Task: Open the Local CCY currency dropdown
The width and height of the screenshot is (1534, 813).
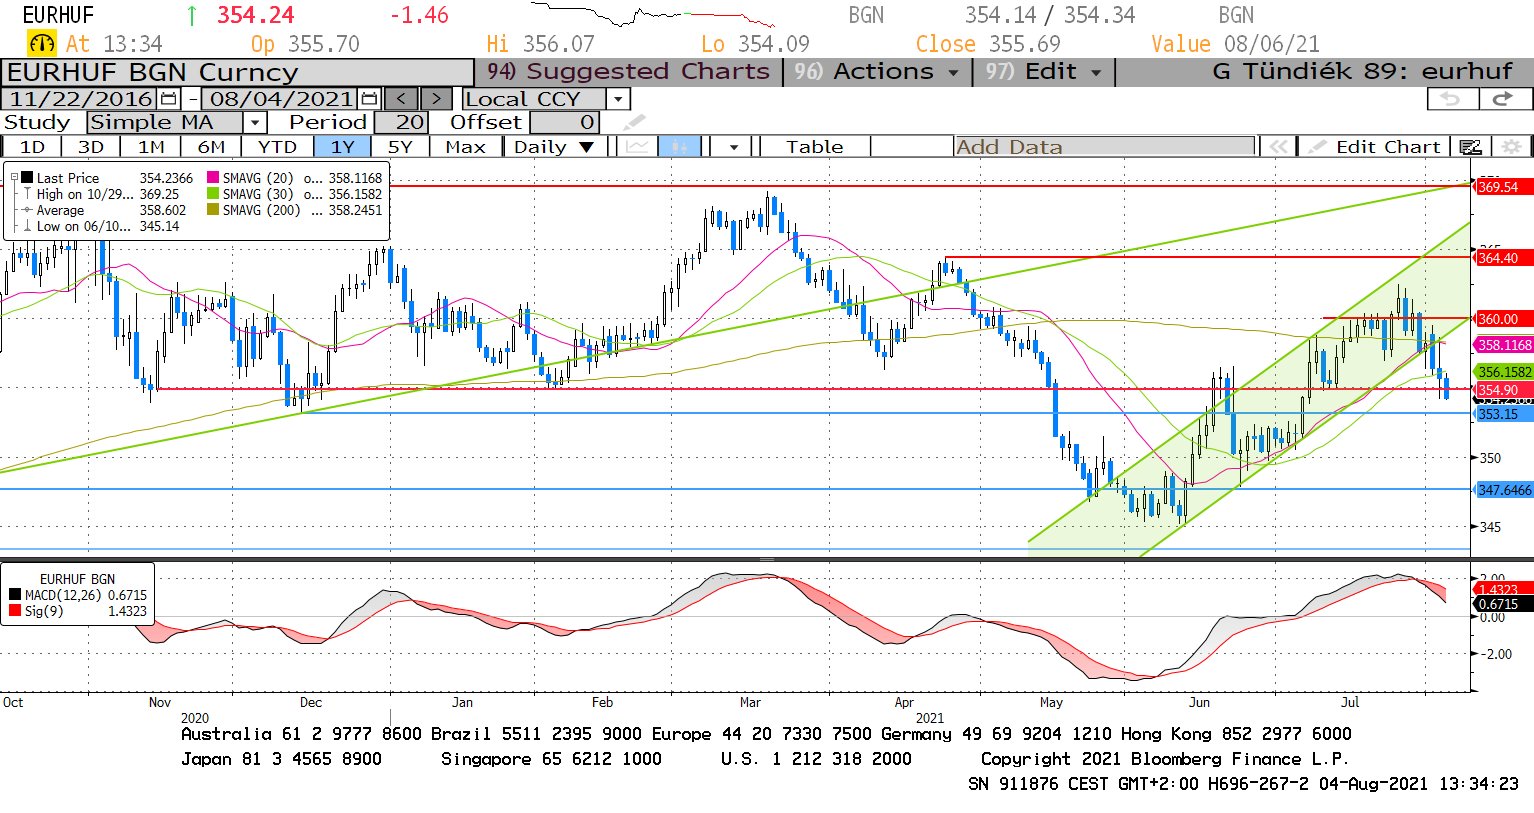Action: [x=618, y=99]
